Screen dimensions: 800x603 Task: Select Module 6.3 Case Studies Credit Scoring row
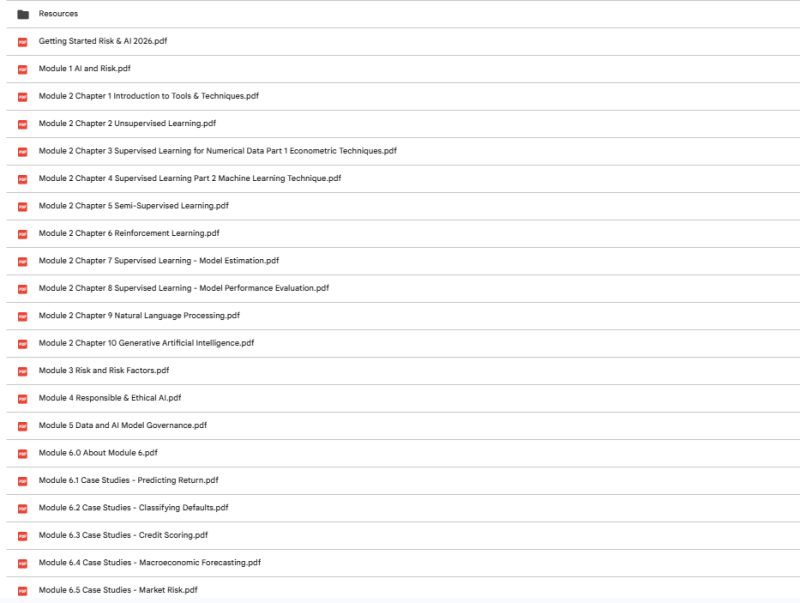[x=403, y=536]
